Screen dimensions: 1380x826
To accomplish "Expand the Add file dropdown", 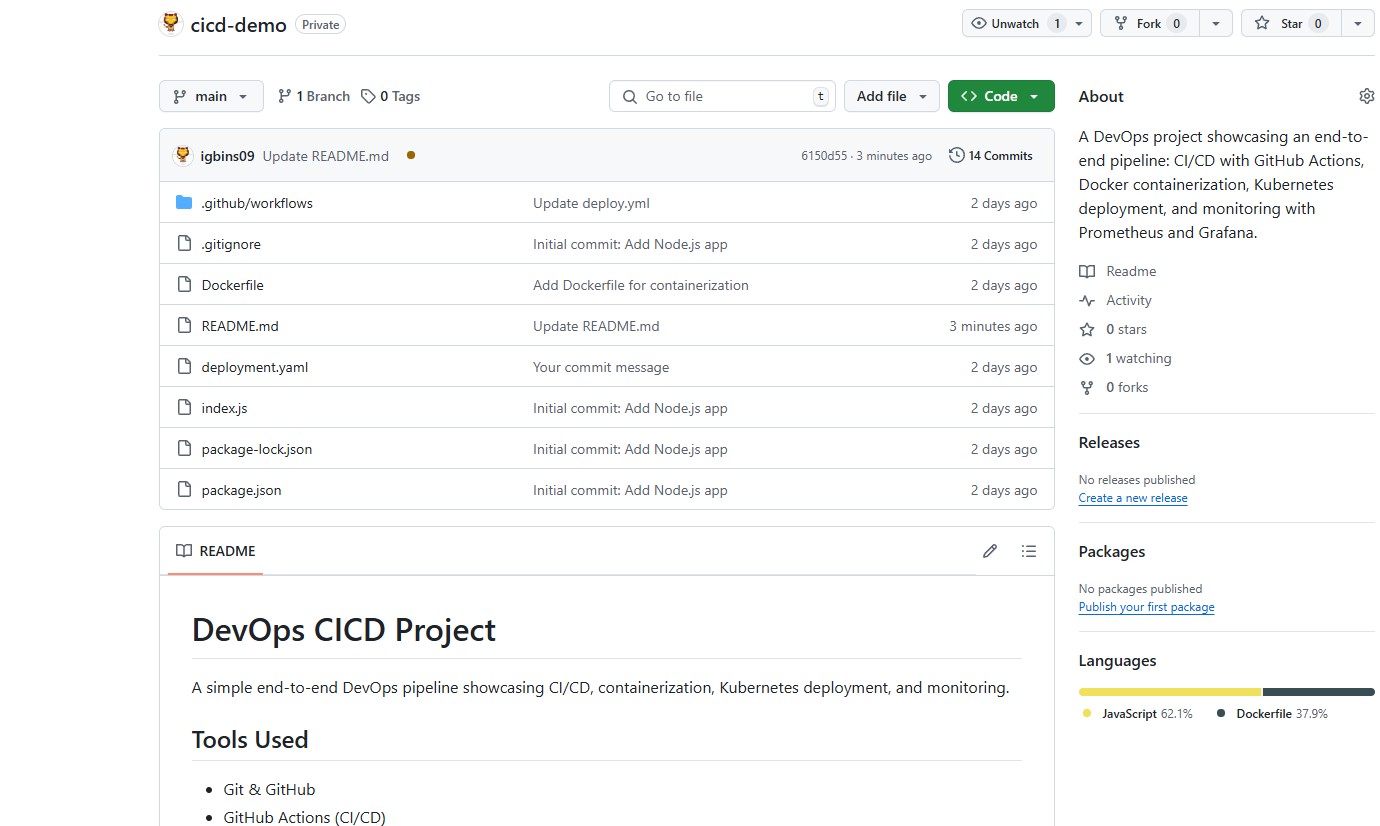I will click(891, 95).
